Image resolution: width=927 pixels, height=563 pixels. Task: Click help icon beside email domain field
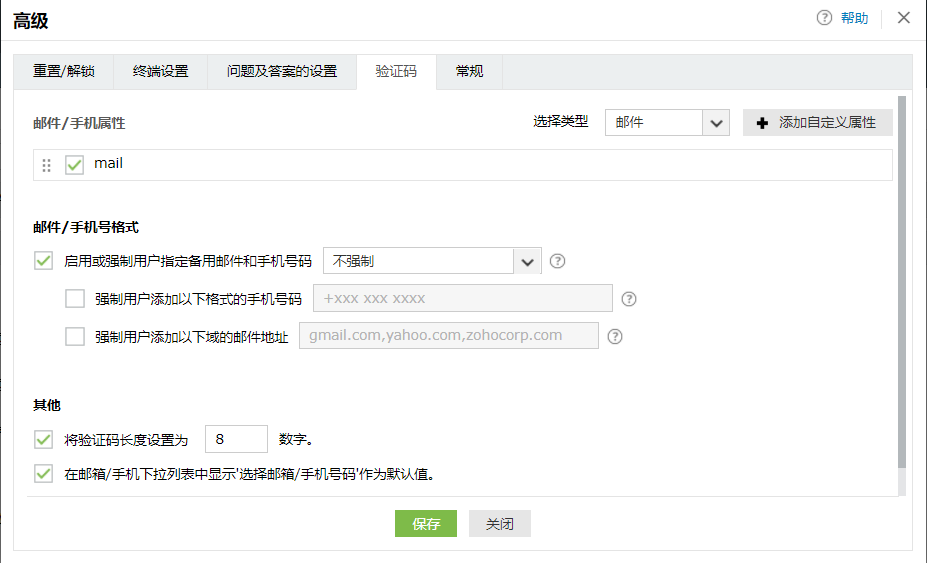point(615,336)
